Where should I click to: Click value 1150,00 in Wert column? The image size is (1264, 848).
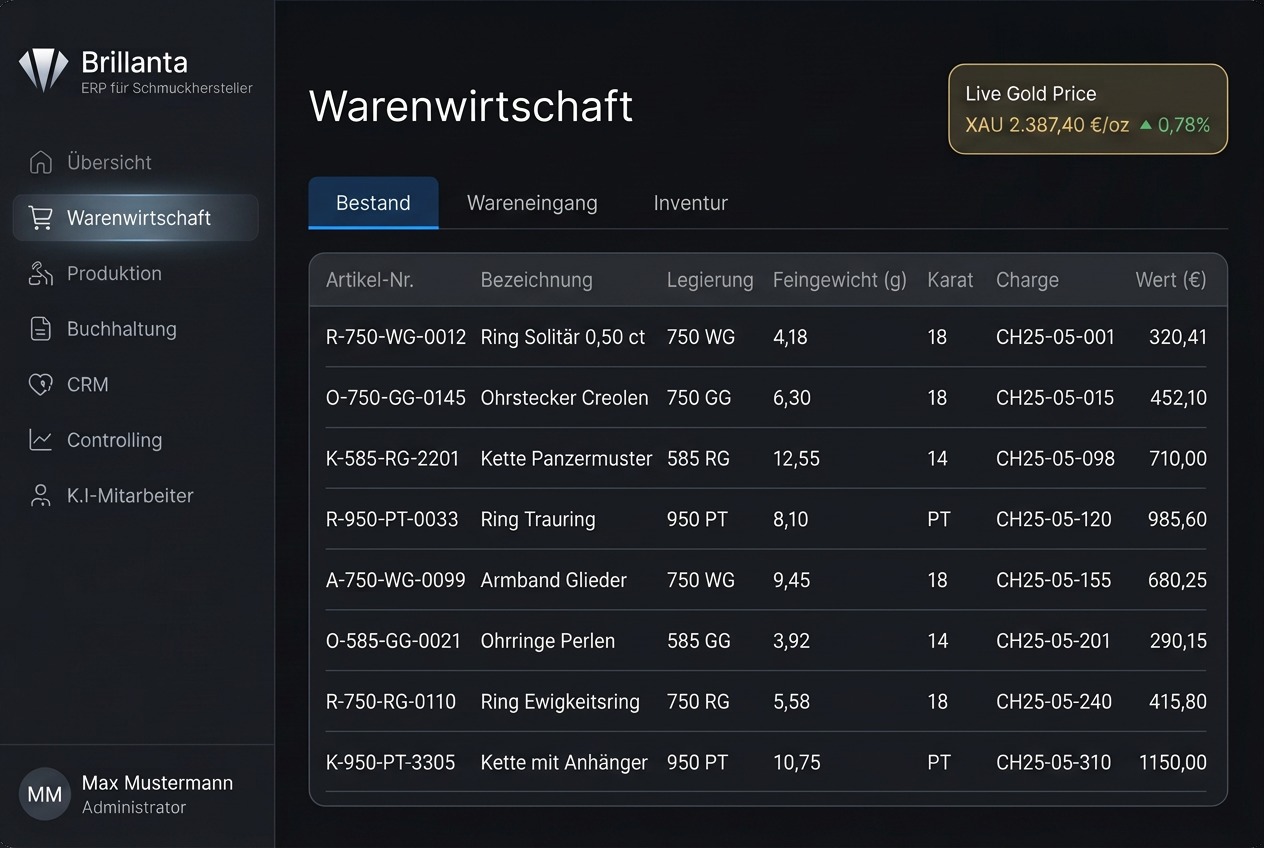point(1173,763)
